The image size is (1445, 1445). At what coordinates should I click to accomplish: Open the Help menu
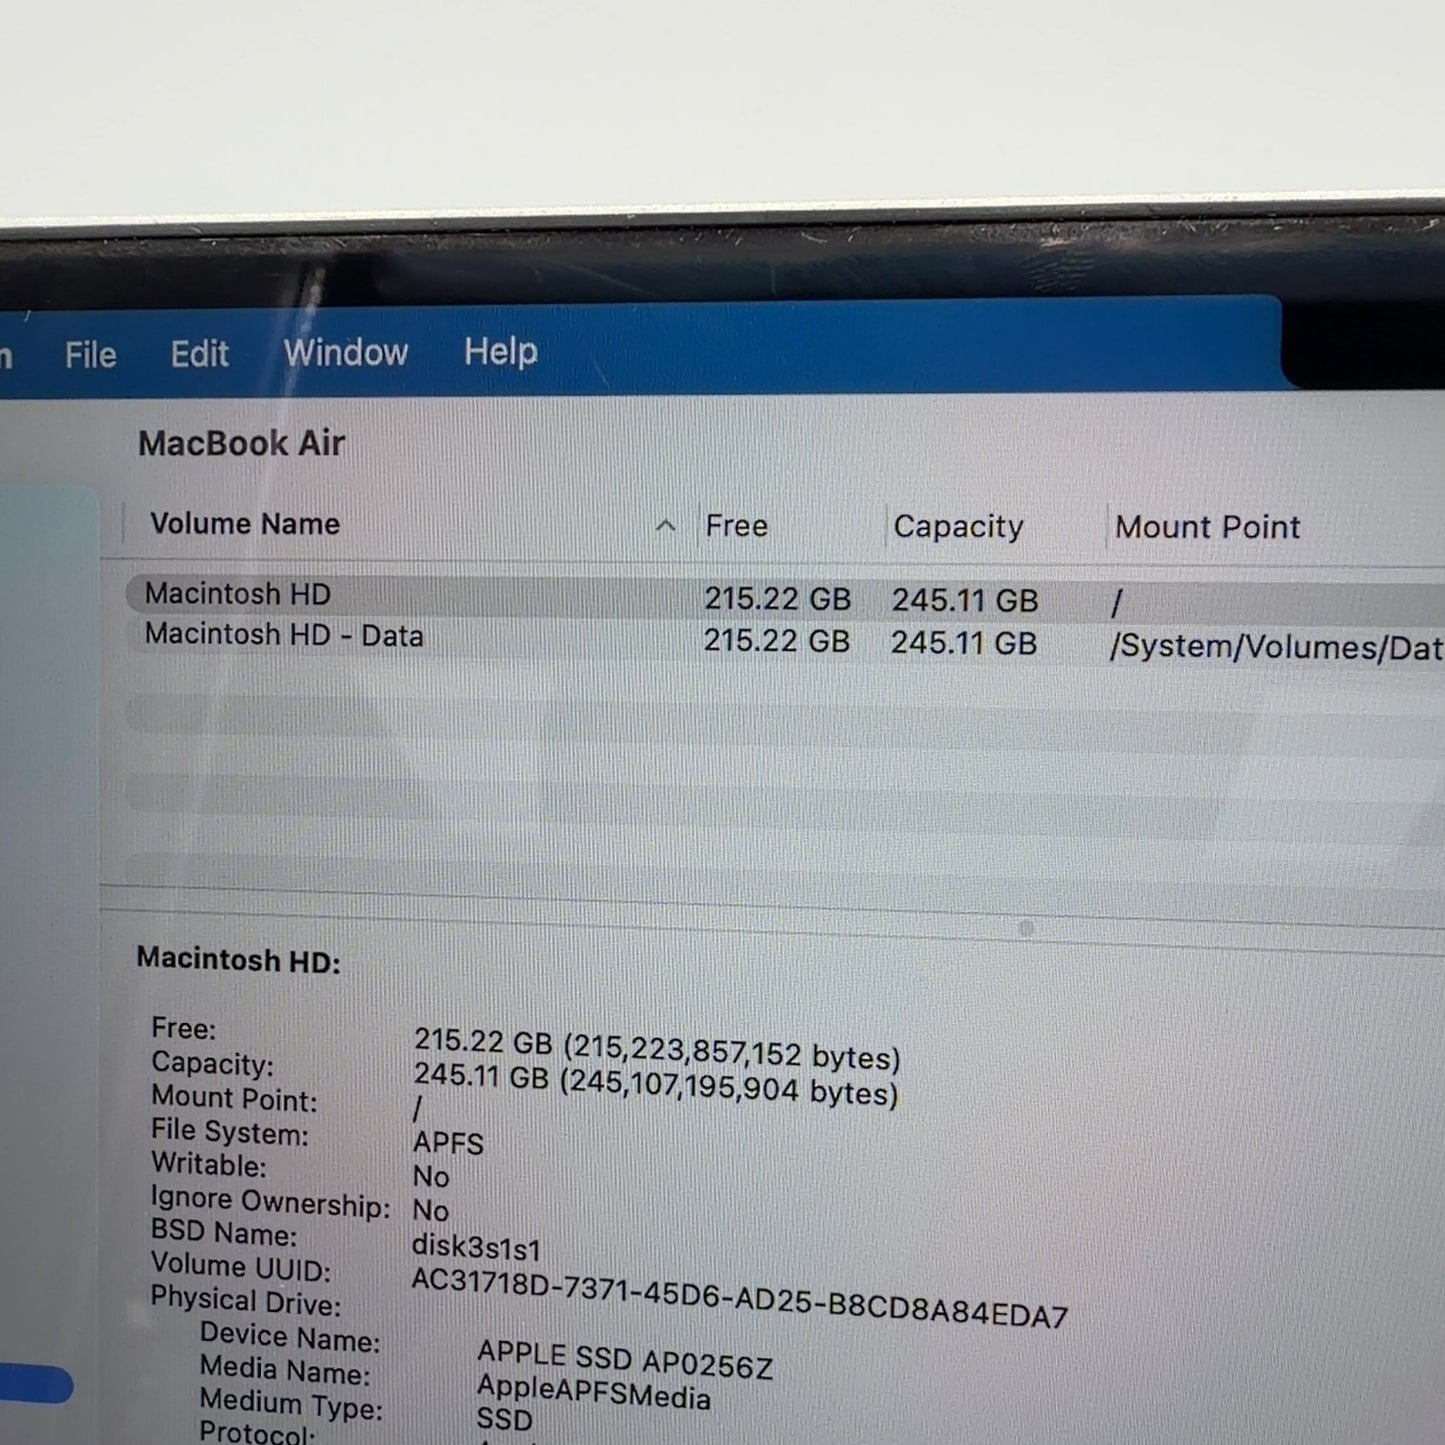pyautogui.click(x=500, y=351)
